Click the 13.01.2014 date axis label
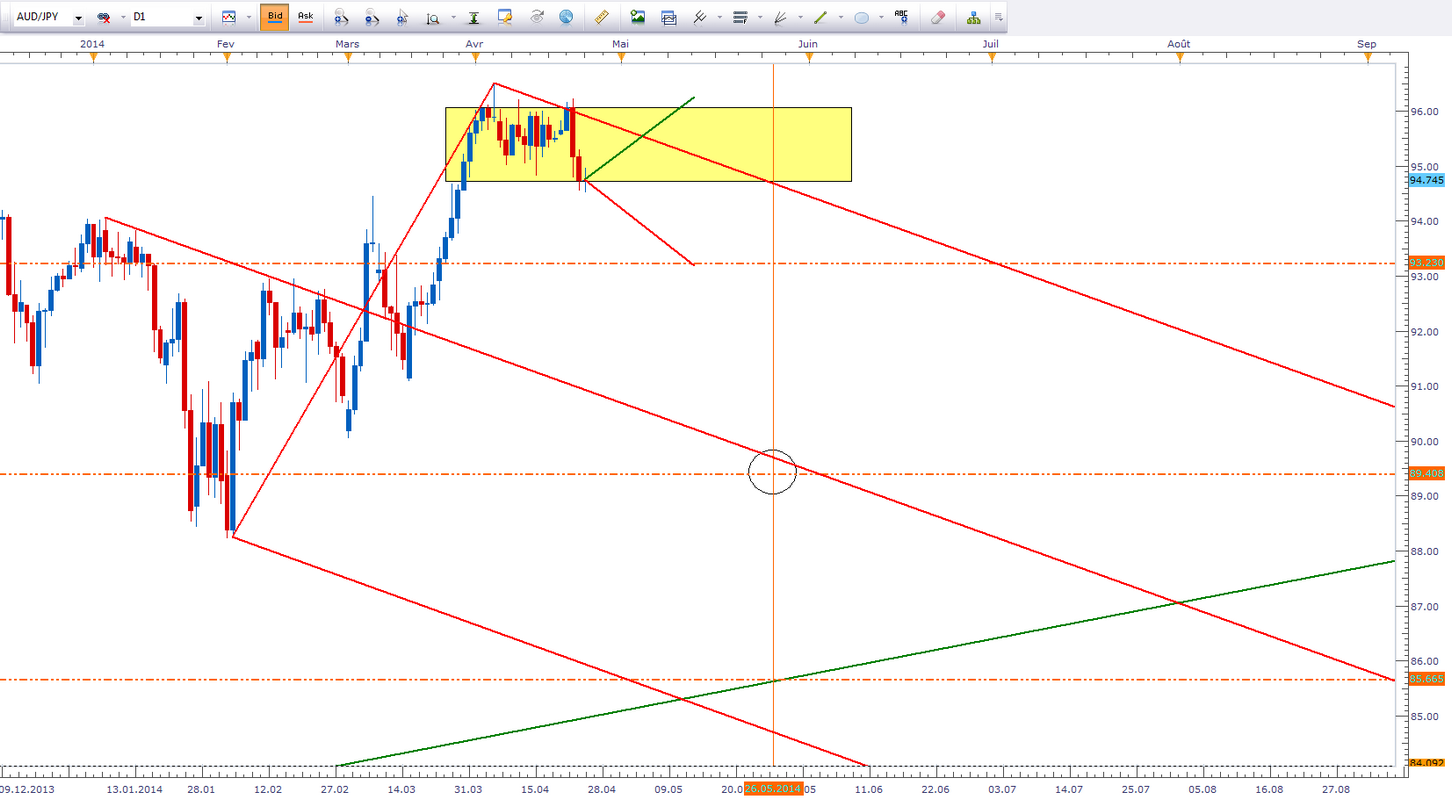This screenshot has width=1452, height=800. 135,789
